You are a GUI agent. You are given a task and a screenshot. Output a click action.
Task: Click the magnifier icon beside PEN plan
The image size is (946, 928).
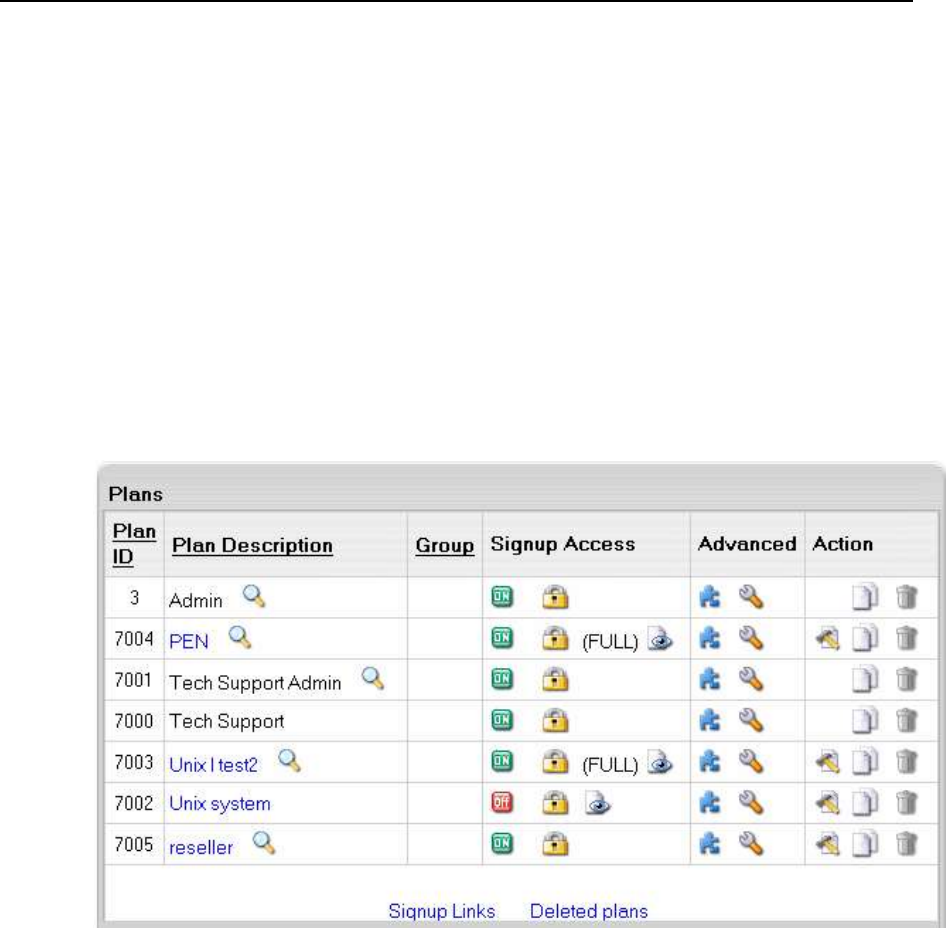(240, 638)
